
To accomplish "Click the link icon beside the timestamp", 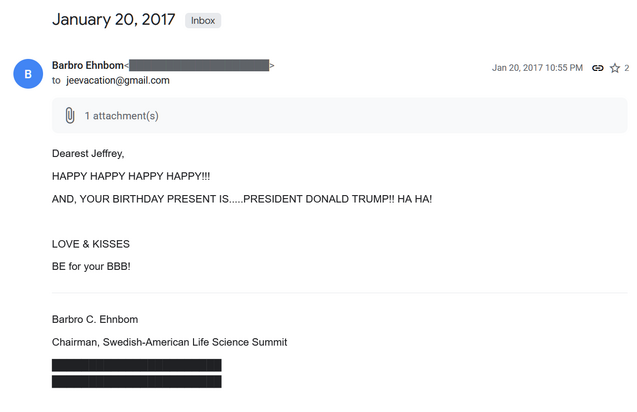I will point(598,68).
